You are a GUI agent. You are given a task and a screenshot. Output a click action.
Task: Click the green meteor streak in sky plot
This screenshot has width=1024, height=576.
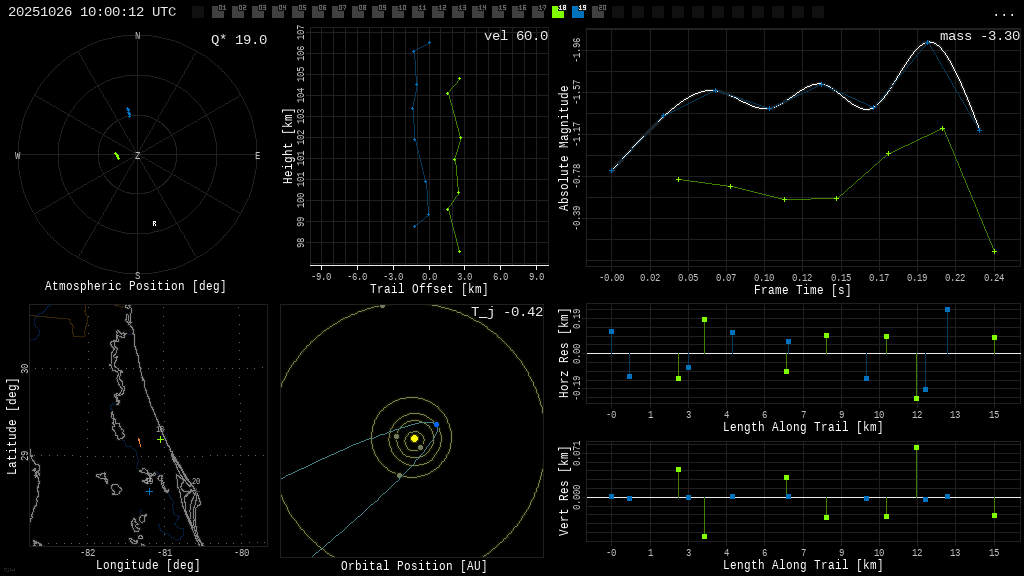[x=117, y=156]
